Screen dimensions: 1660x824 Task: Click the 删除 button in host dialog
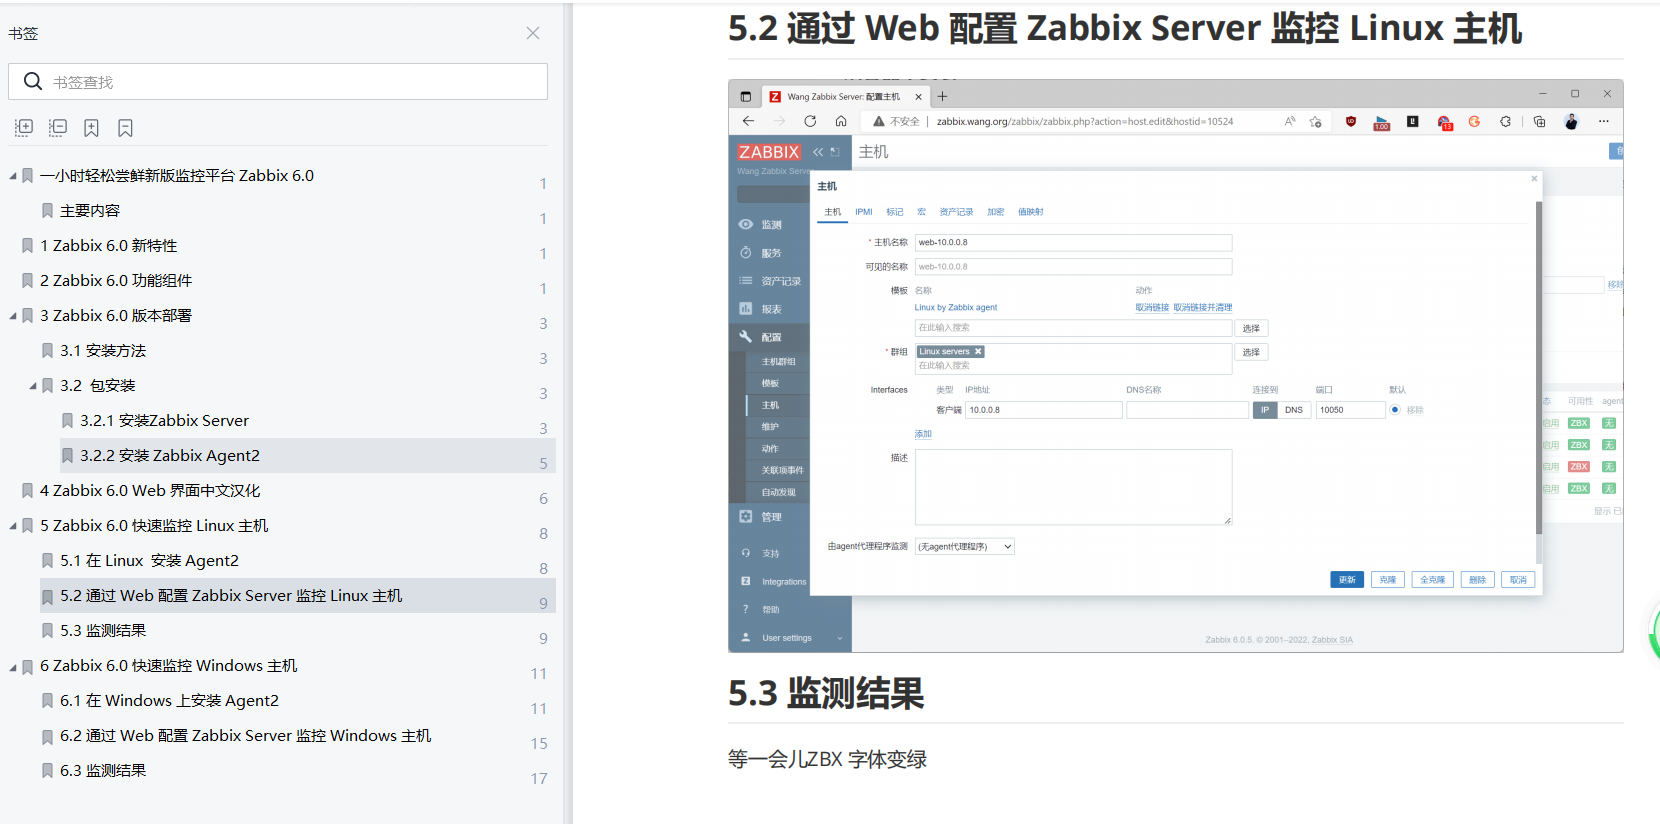point(1478,580)
